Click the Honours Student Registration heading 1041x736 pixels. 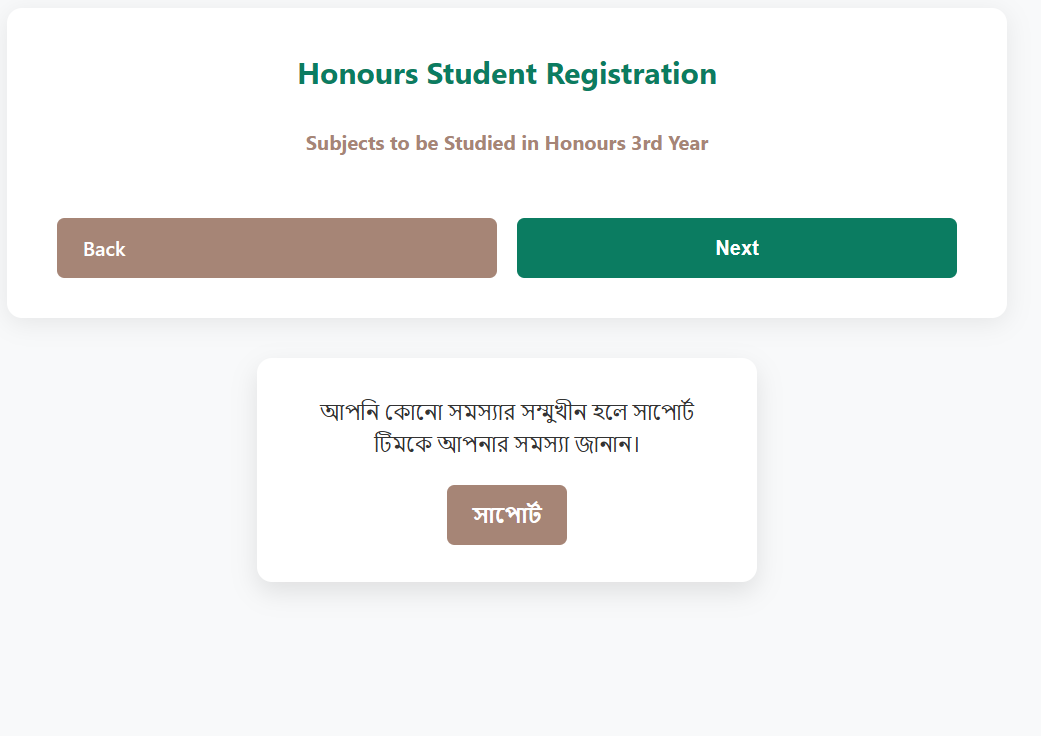[x=507, y=74]
